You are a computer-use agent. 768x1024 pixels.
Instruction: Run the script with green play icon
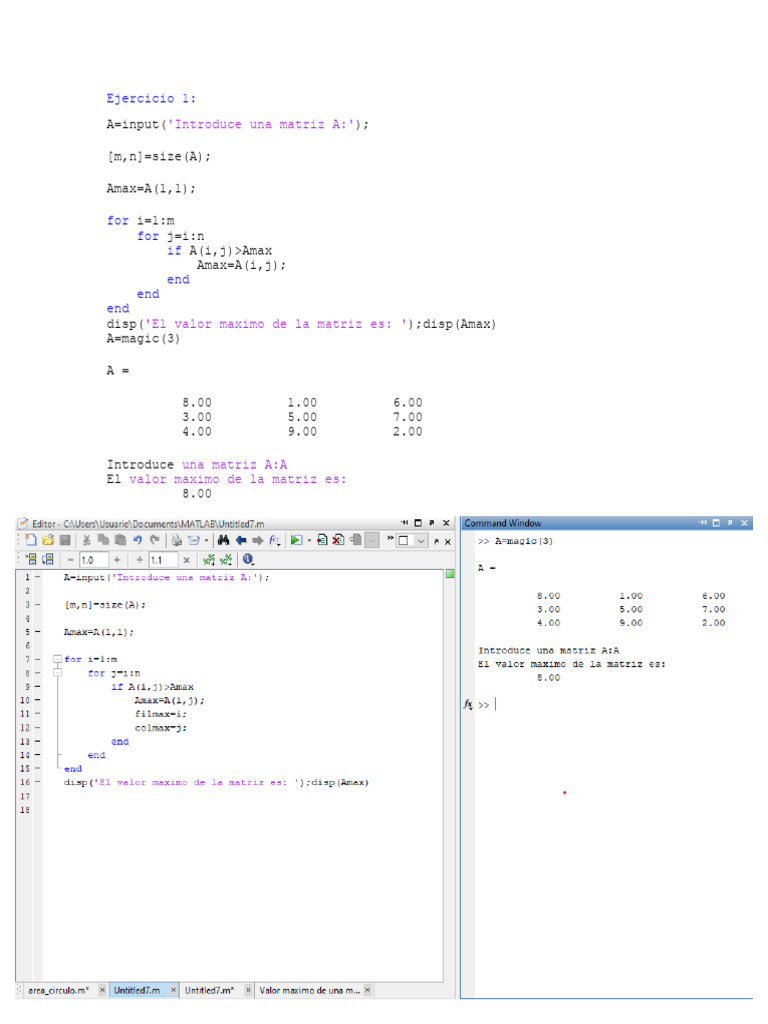pos(296,540)
